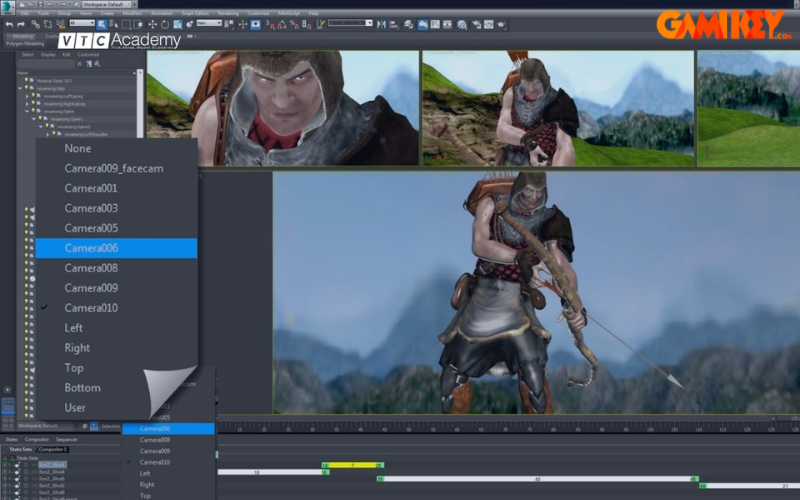The height and width of the screenshot is (500, 800).
Task: Activate the Select and Move tool
Action: click(152, 24)
